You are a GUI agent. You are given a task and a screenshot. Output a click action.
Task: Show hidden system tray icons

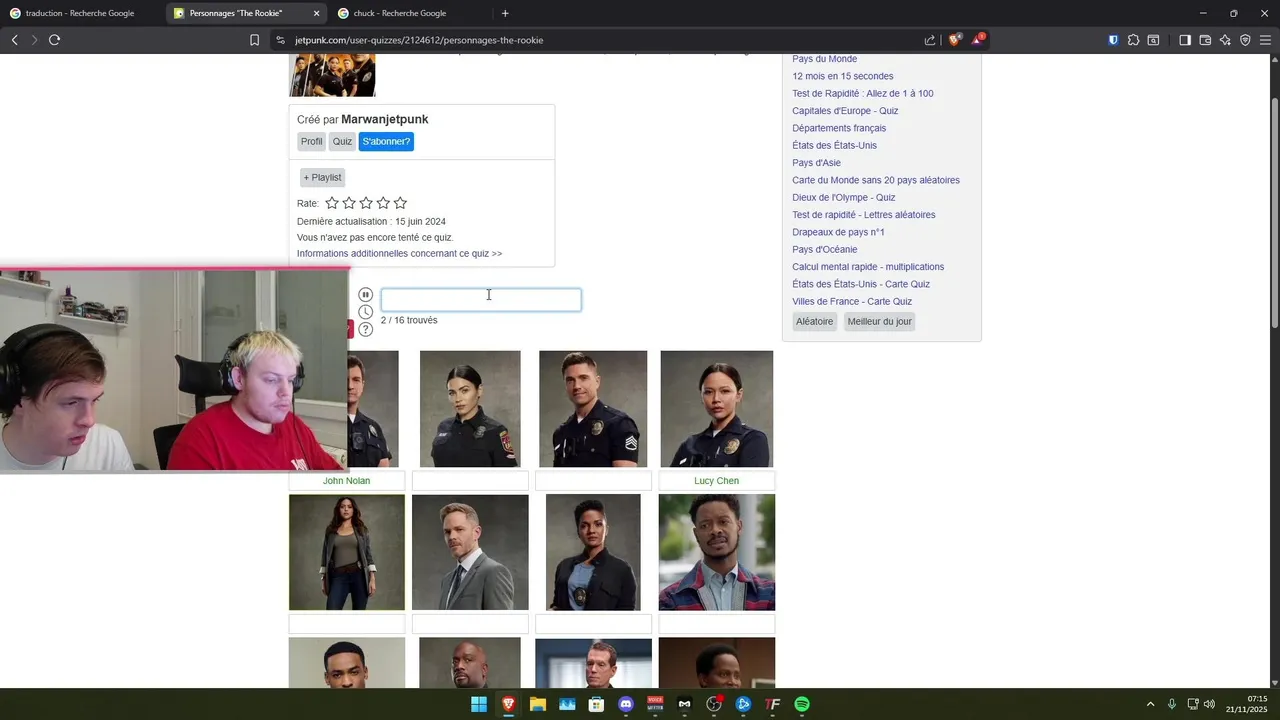1150,704
